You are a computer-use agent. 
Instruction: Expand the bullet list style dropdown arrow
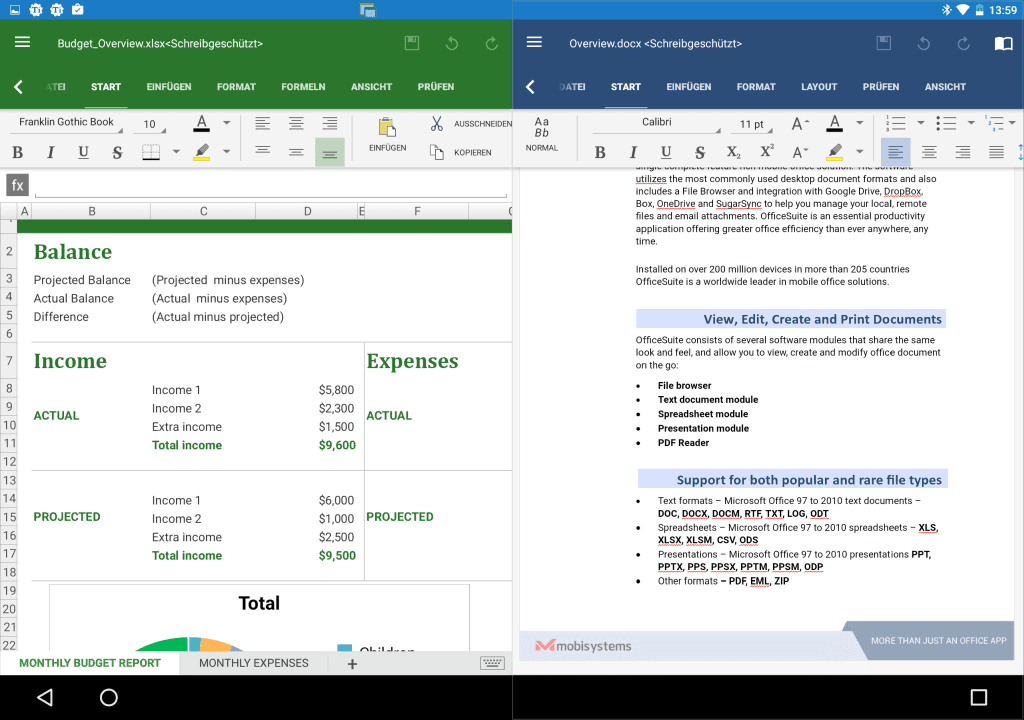[971, 123]
